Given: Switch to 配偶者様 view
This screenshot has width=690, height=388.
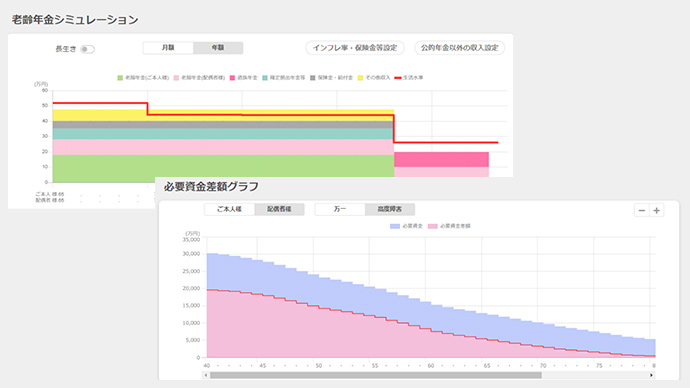Looking at the screenshot, I should 279,209.
